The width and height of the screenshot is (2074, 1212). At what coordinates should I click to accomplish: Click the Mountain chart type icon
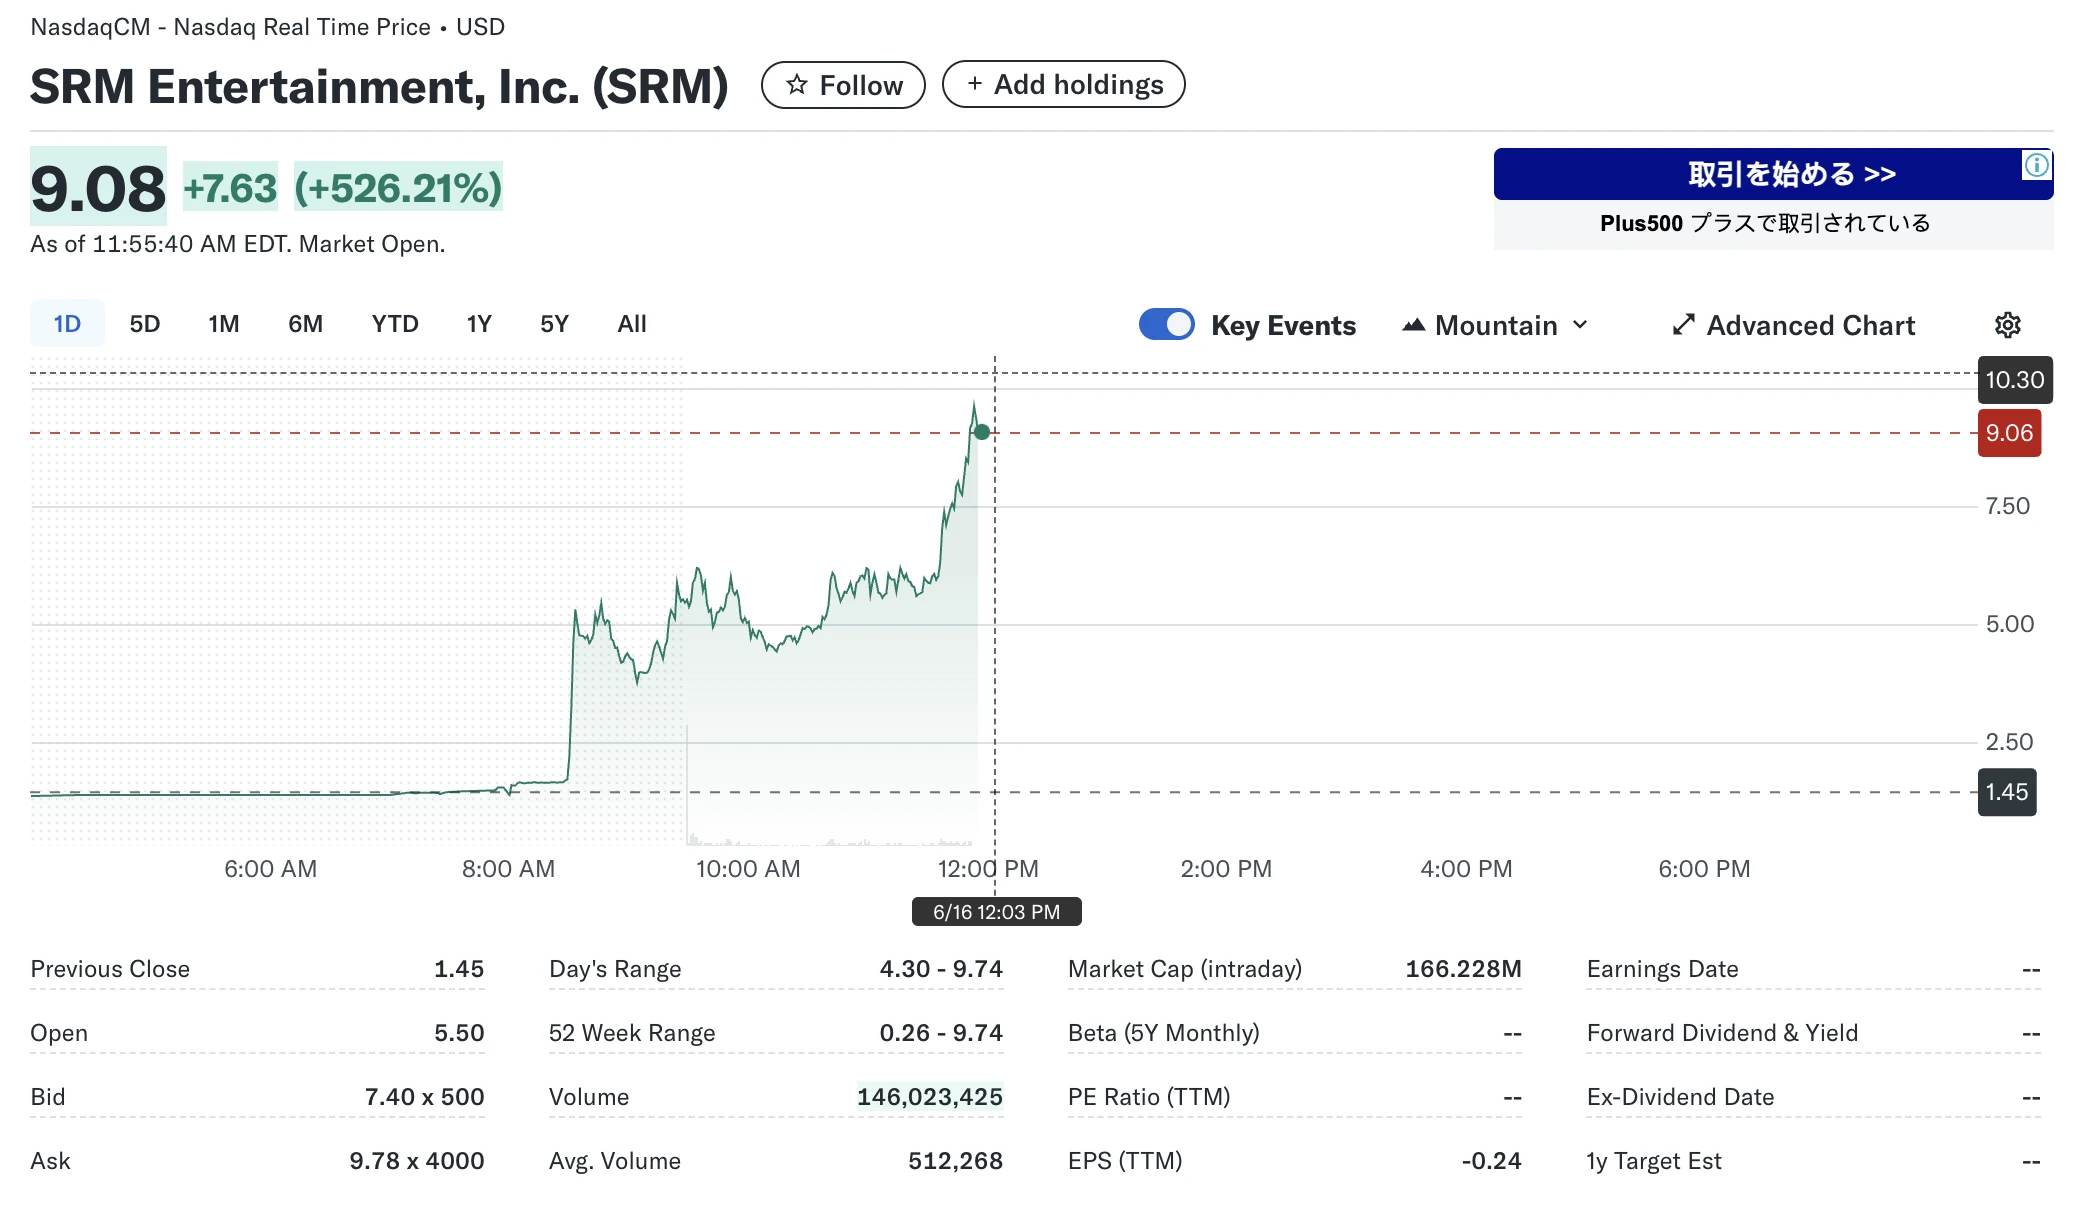click(1413, 325)
